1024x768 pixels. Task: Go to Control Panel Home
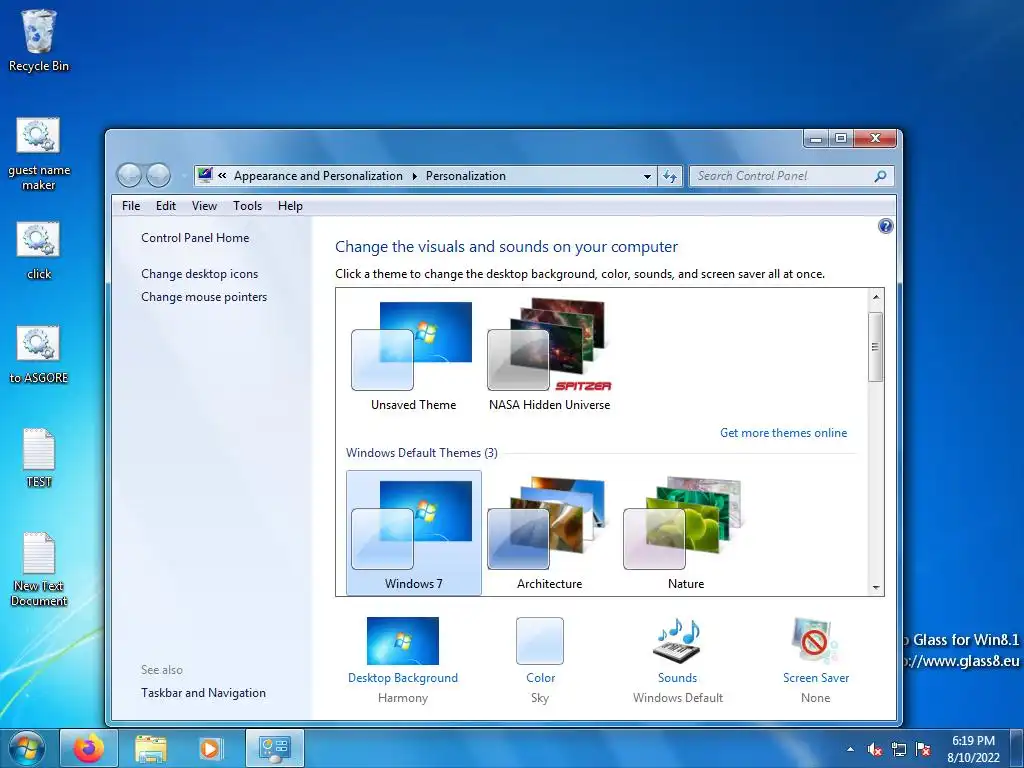pyautogui.click(x=195, y=238)
